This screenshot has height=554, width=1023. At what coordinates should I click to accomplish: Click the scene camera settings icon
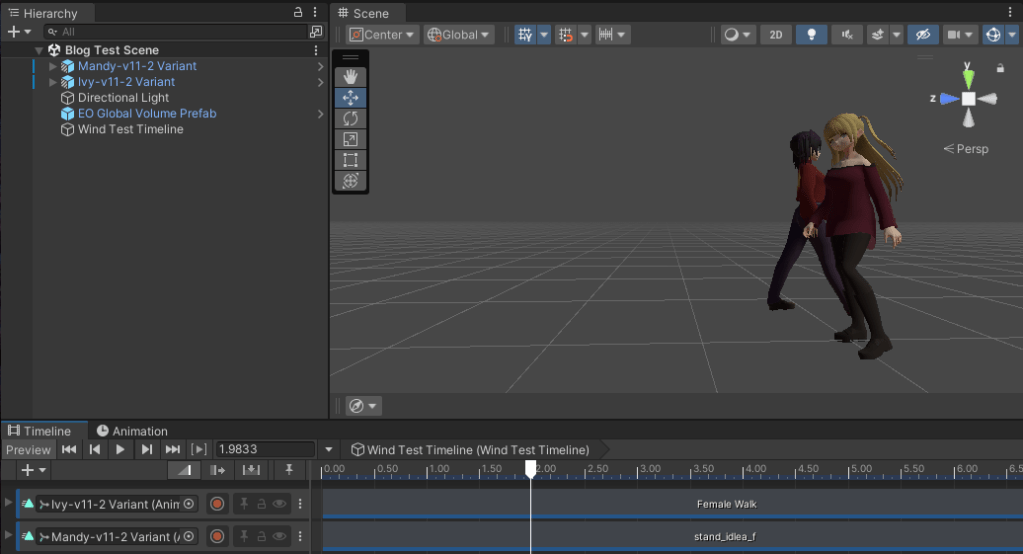(954, 35)
